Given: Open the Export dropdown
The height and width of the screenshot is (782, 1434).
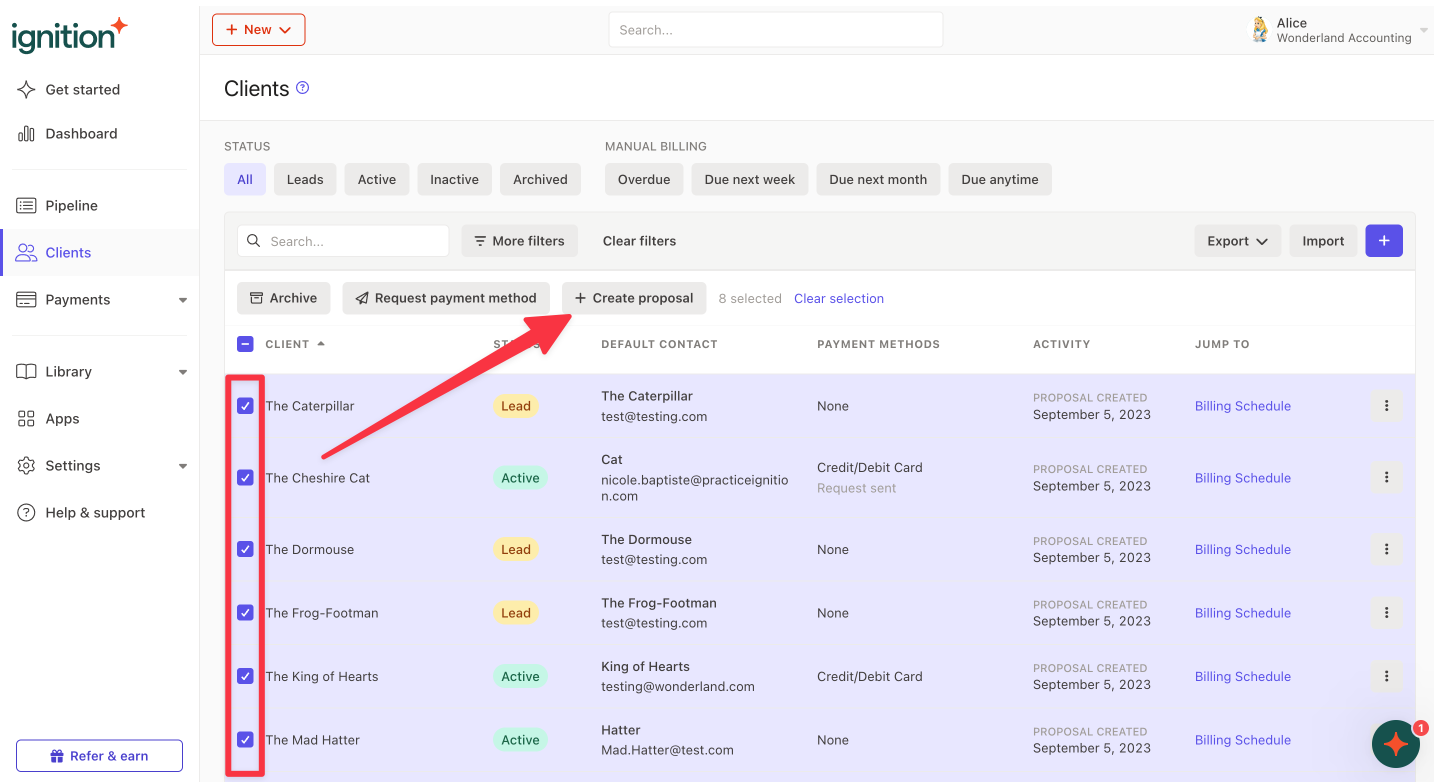Looking at the screenshot, I should (1237, 241).
